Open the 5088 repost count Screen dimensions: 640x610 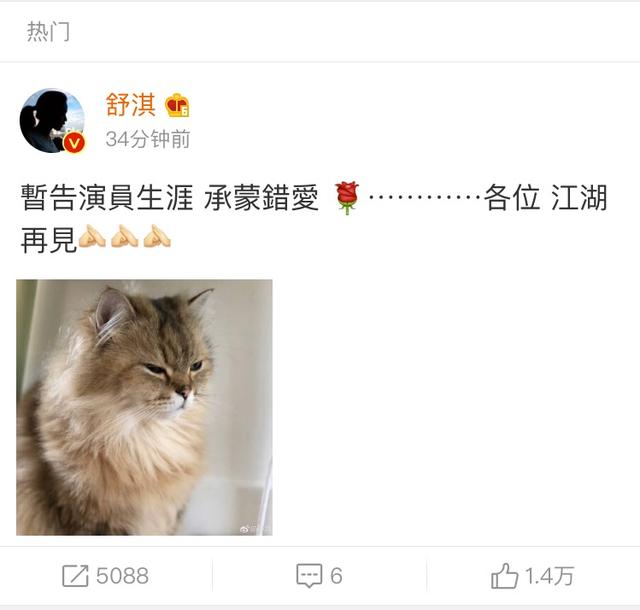(x=122, y=576)
